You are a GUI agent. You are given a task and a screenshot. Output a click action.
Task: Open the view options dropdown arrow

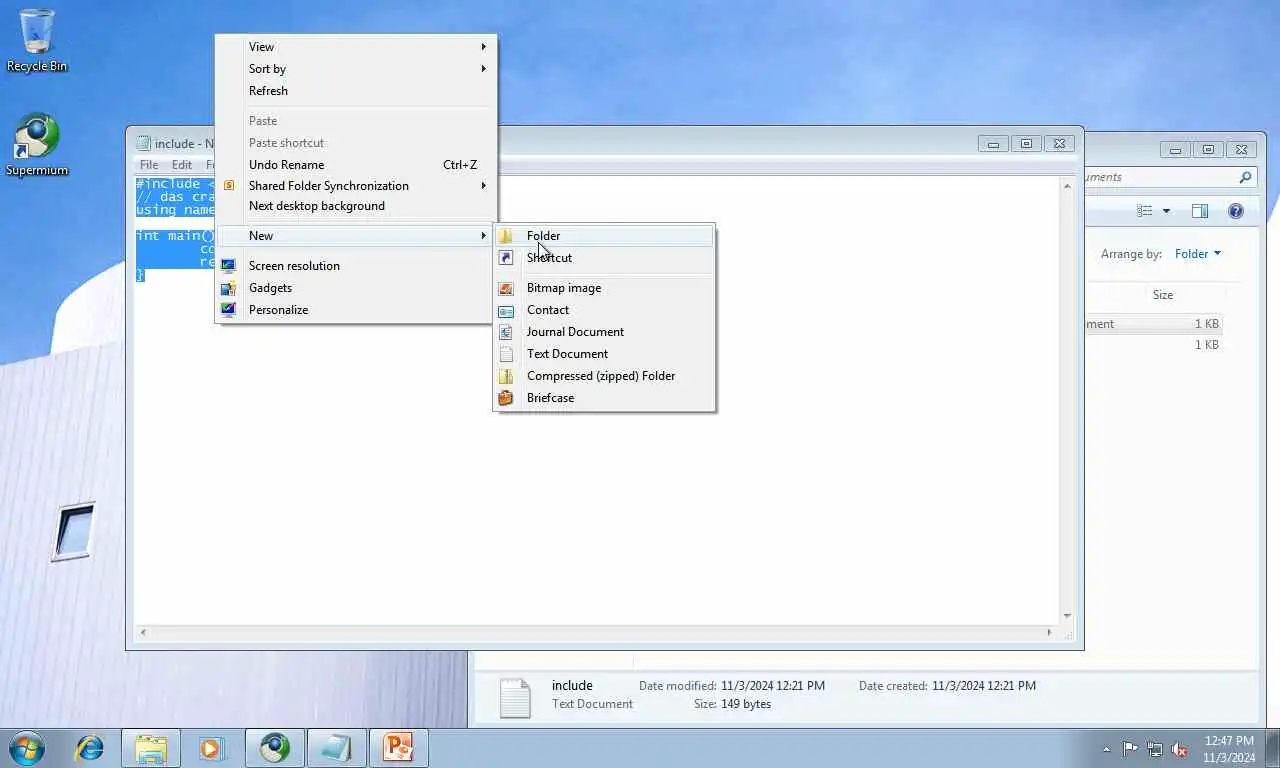pyautogui.click(x=1166, y=211)
